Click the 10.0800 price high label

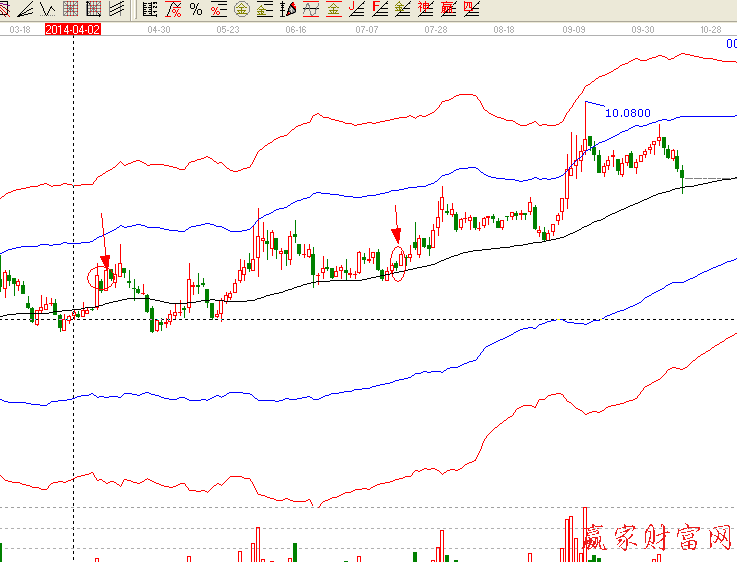click(628, 113)
